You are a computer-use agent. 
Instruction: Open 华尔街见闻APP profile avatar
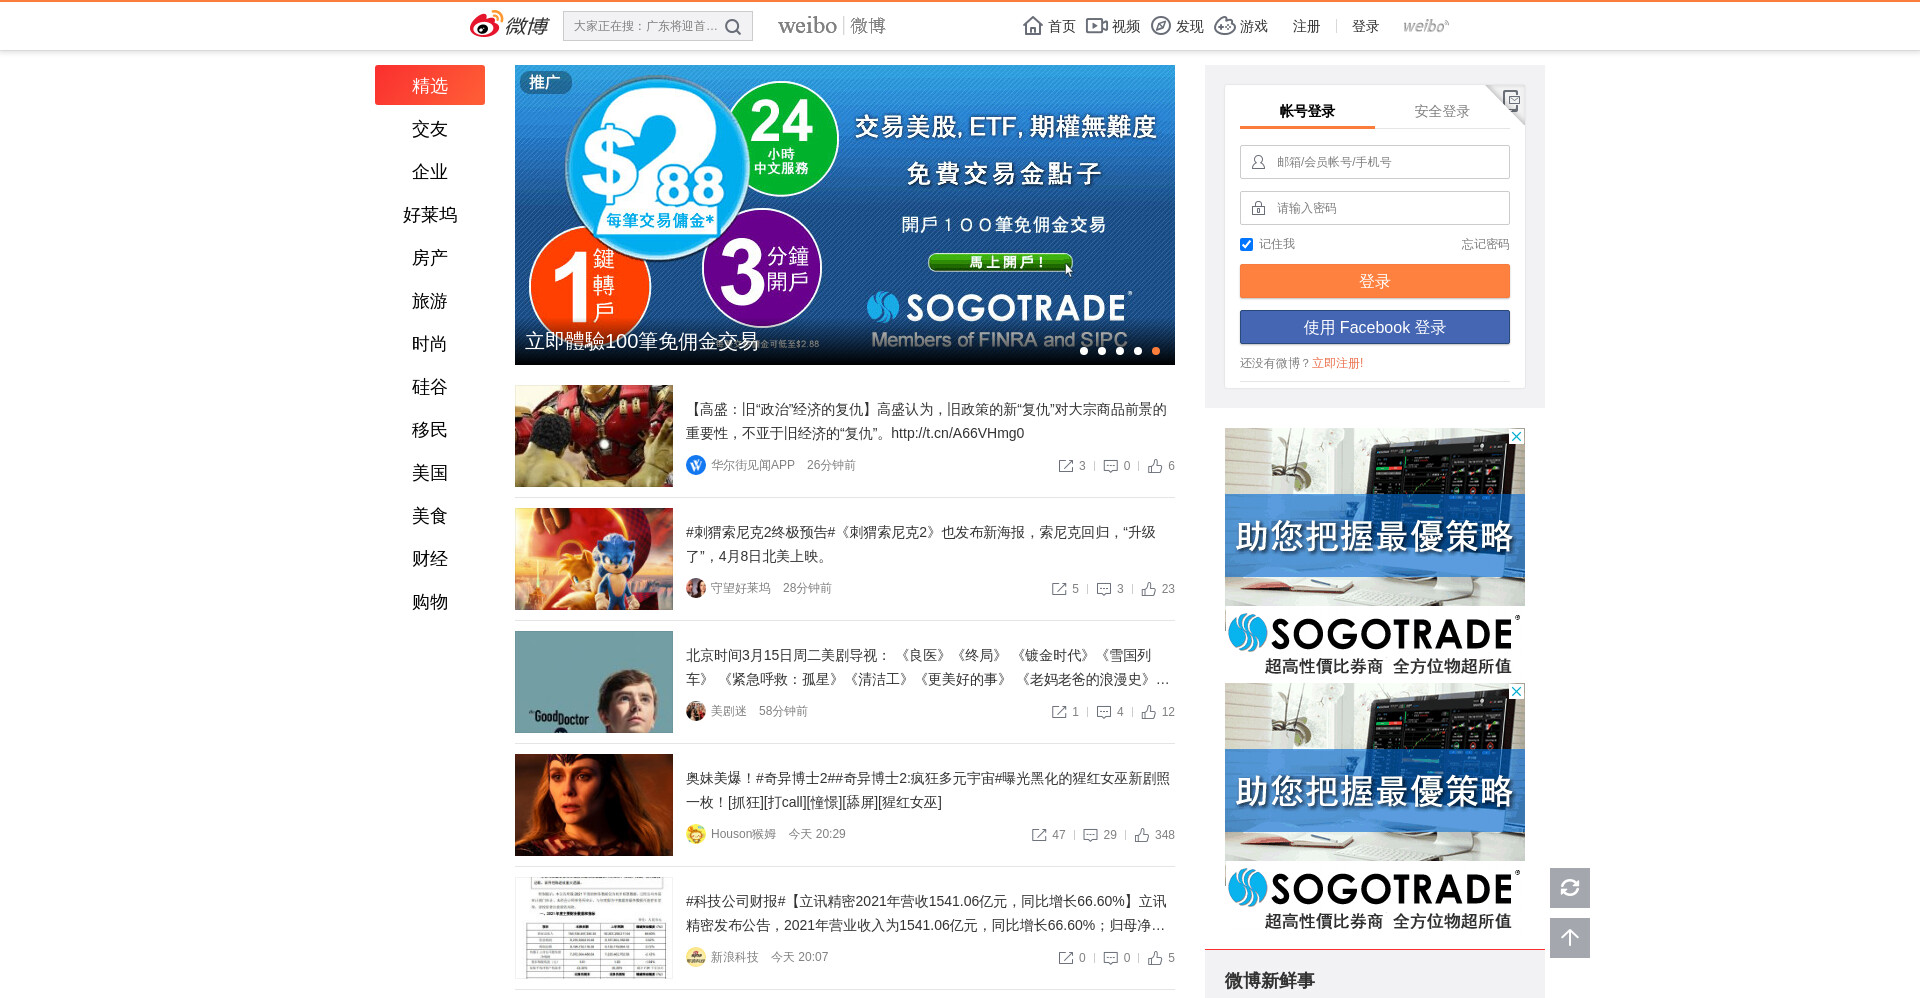(696, 465)
